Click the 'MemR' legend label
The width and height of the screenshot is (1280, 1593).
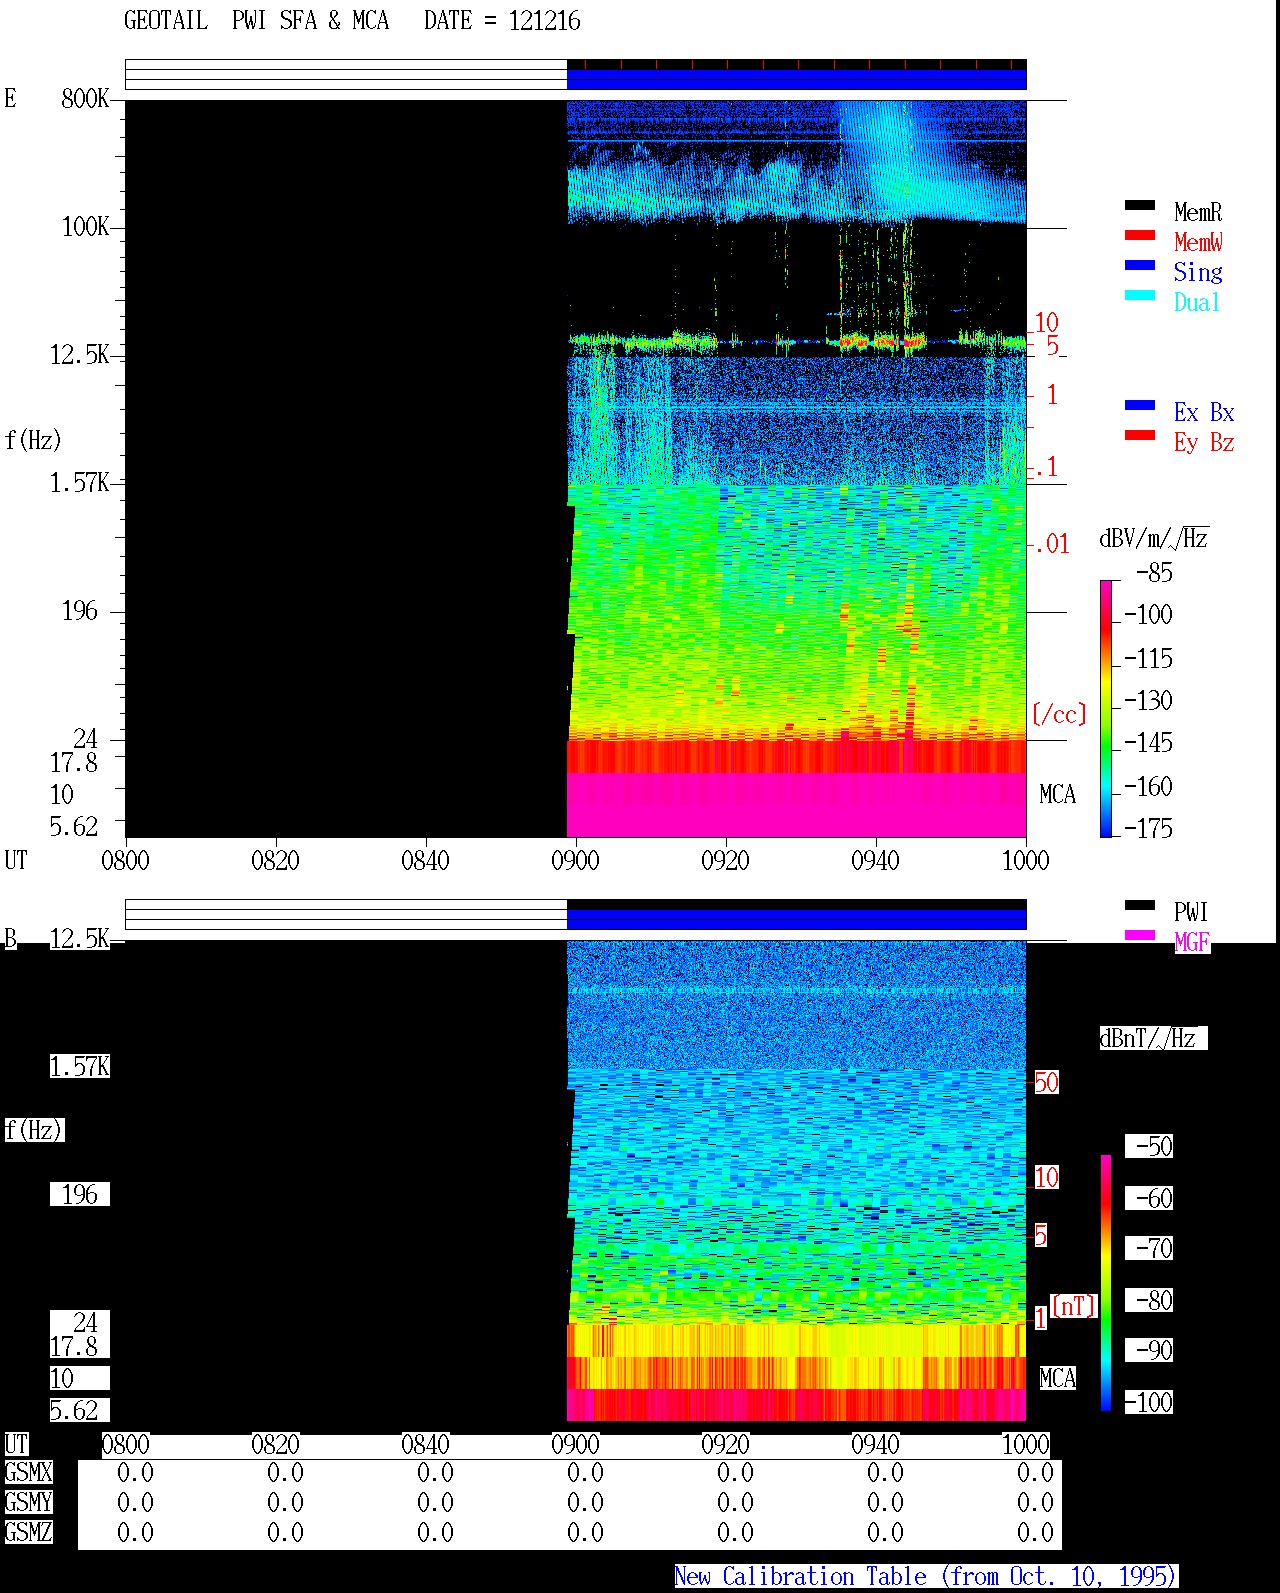point(1198,212)
